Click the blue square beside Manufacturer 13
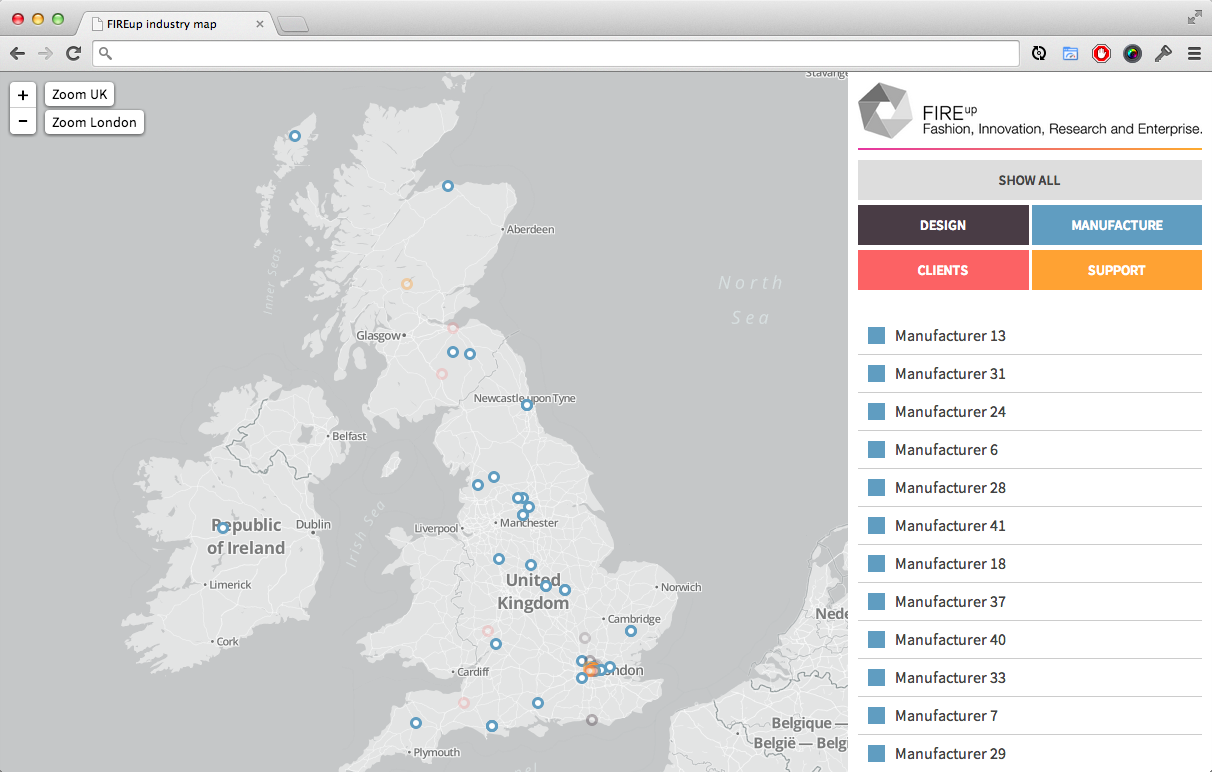 (x=876, y=336)
